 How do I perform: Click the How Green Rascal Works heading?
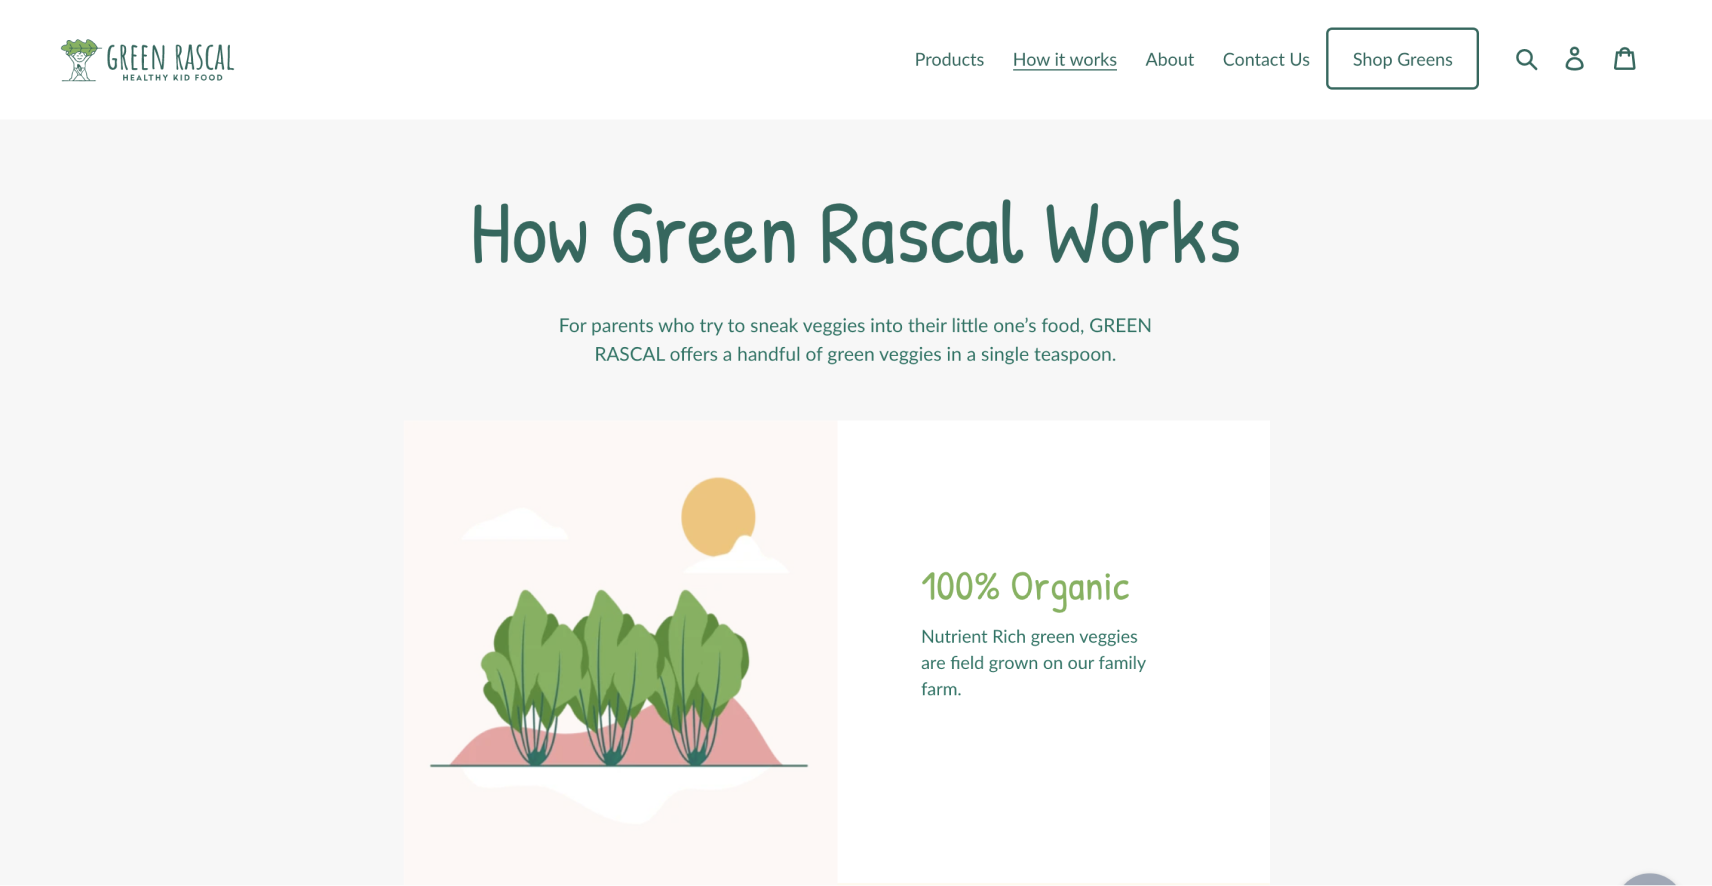point(855,234)
